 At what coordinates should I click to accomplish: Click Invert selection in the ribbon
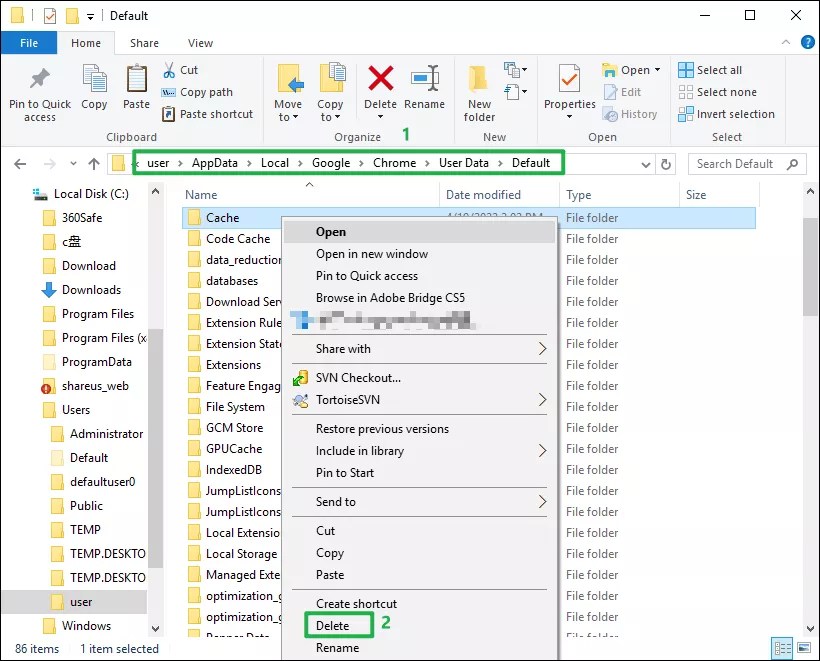click(726, 114)
